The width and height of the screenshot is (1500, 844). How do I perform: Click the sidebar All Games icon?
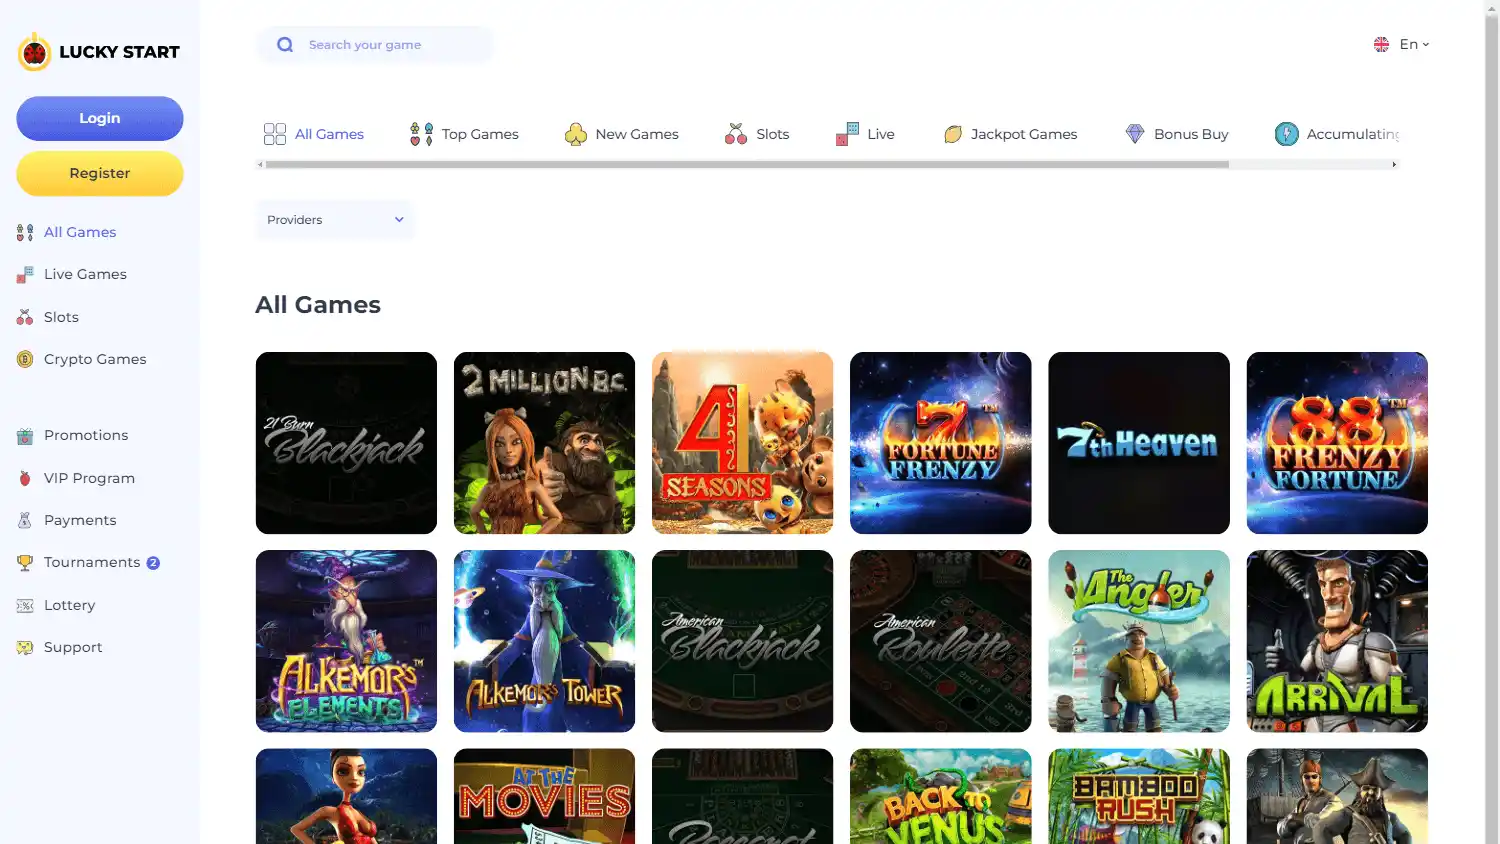point(25,232)
